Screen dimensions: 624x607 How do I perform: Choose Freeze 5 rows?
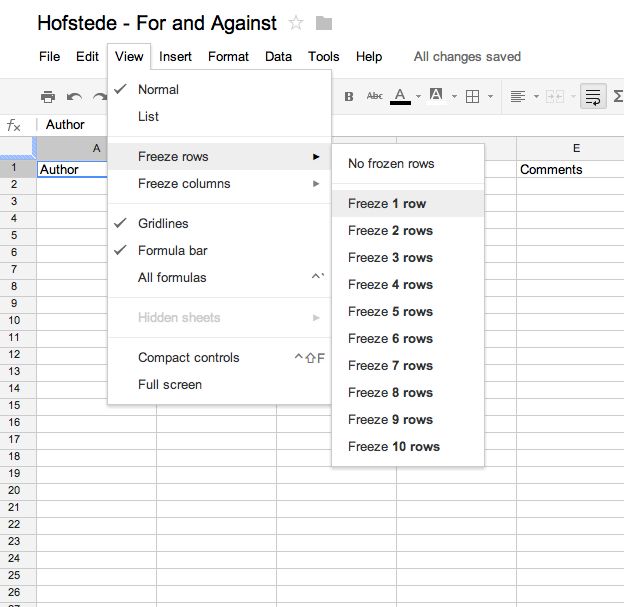[408, 312]
